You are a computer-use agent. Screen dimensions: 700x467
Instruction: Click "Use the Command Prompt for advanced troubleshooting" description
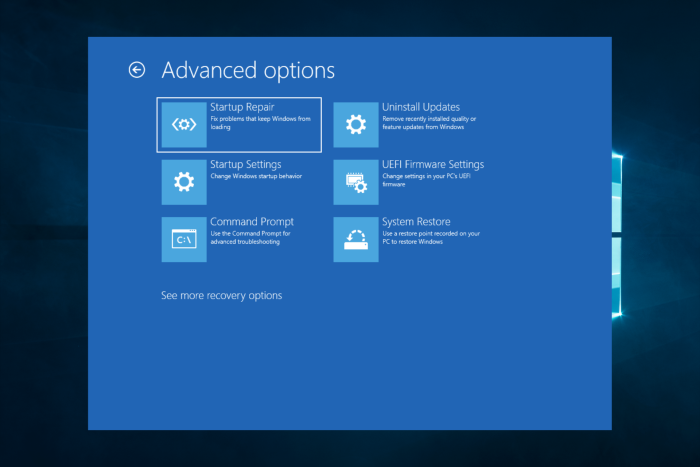[250, 238]
